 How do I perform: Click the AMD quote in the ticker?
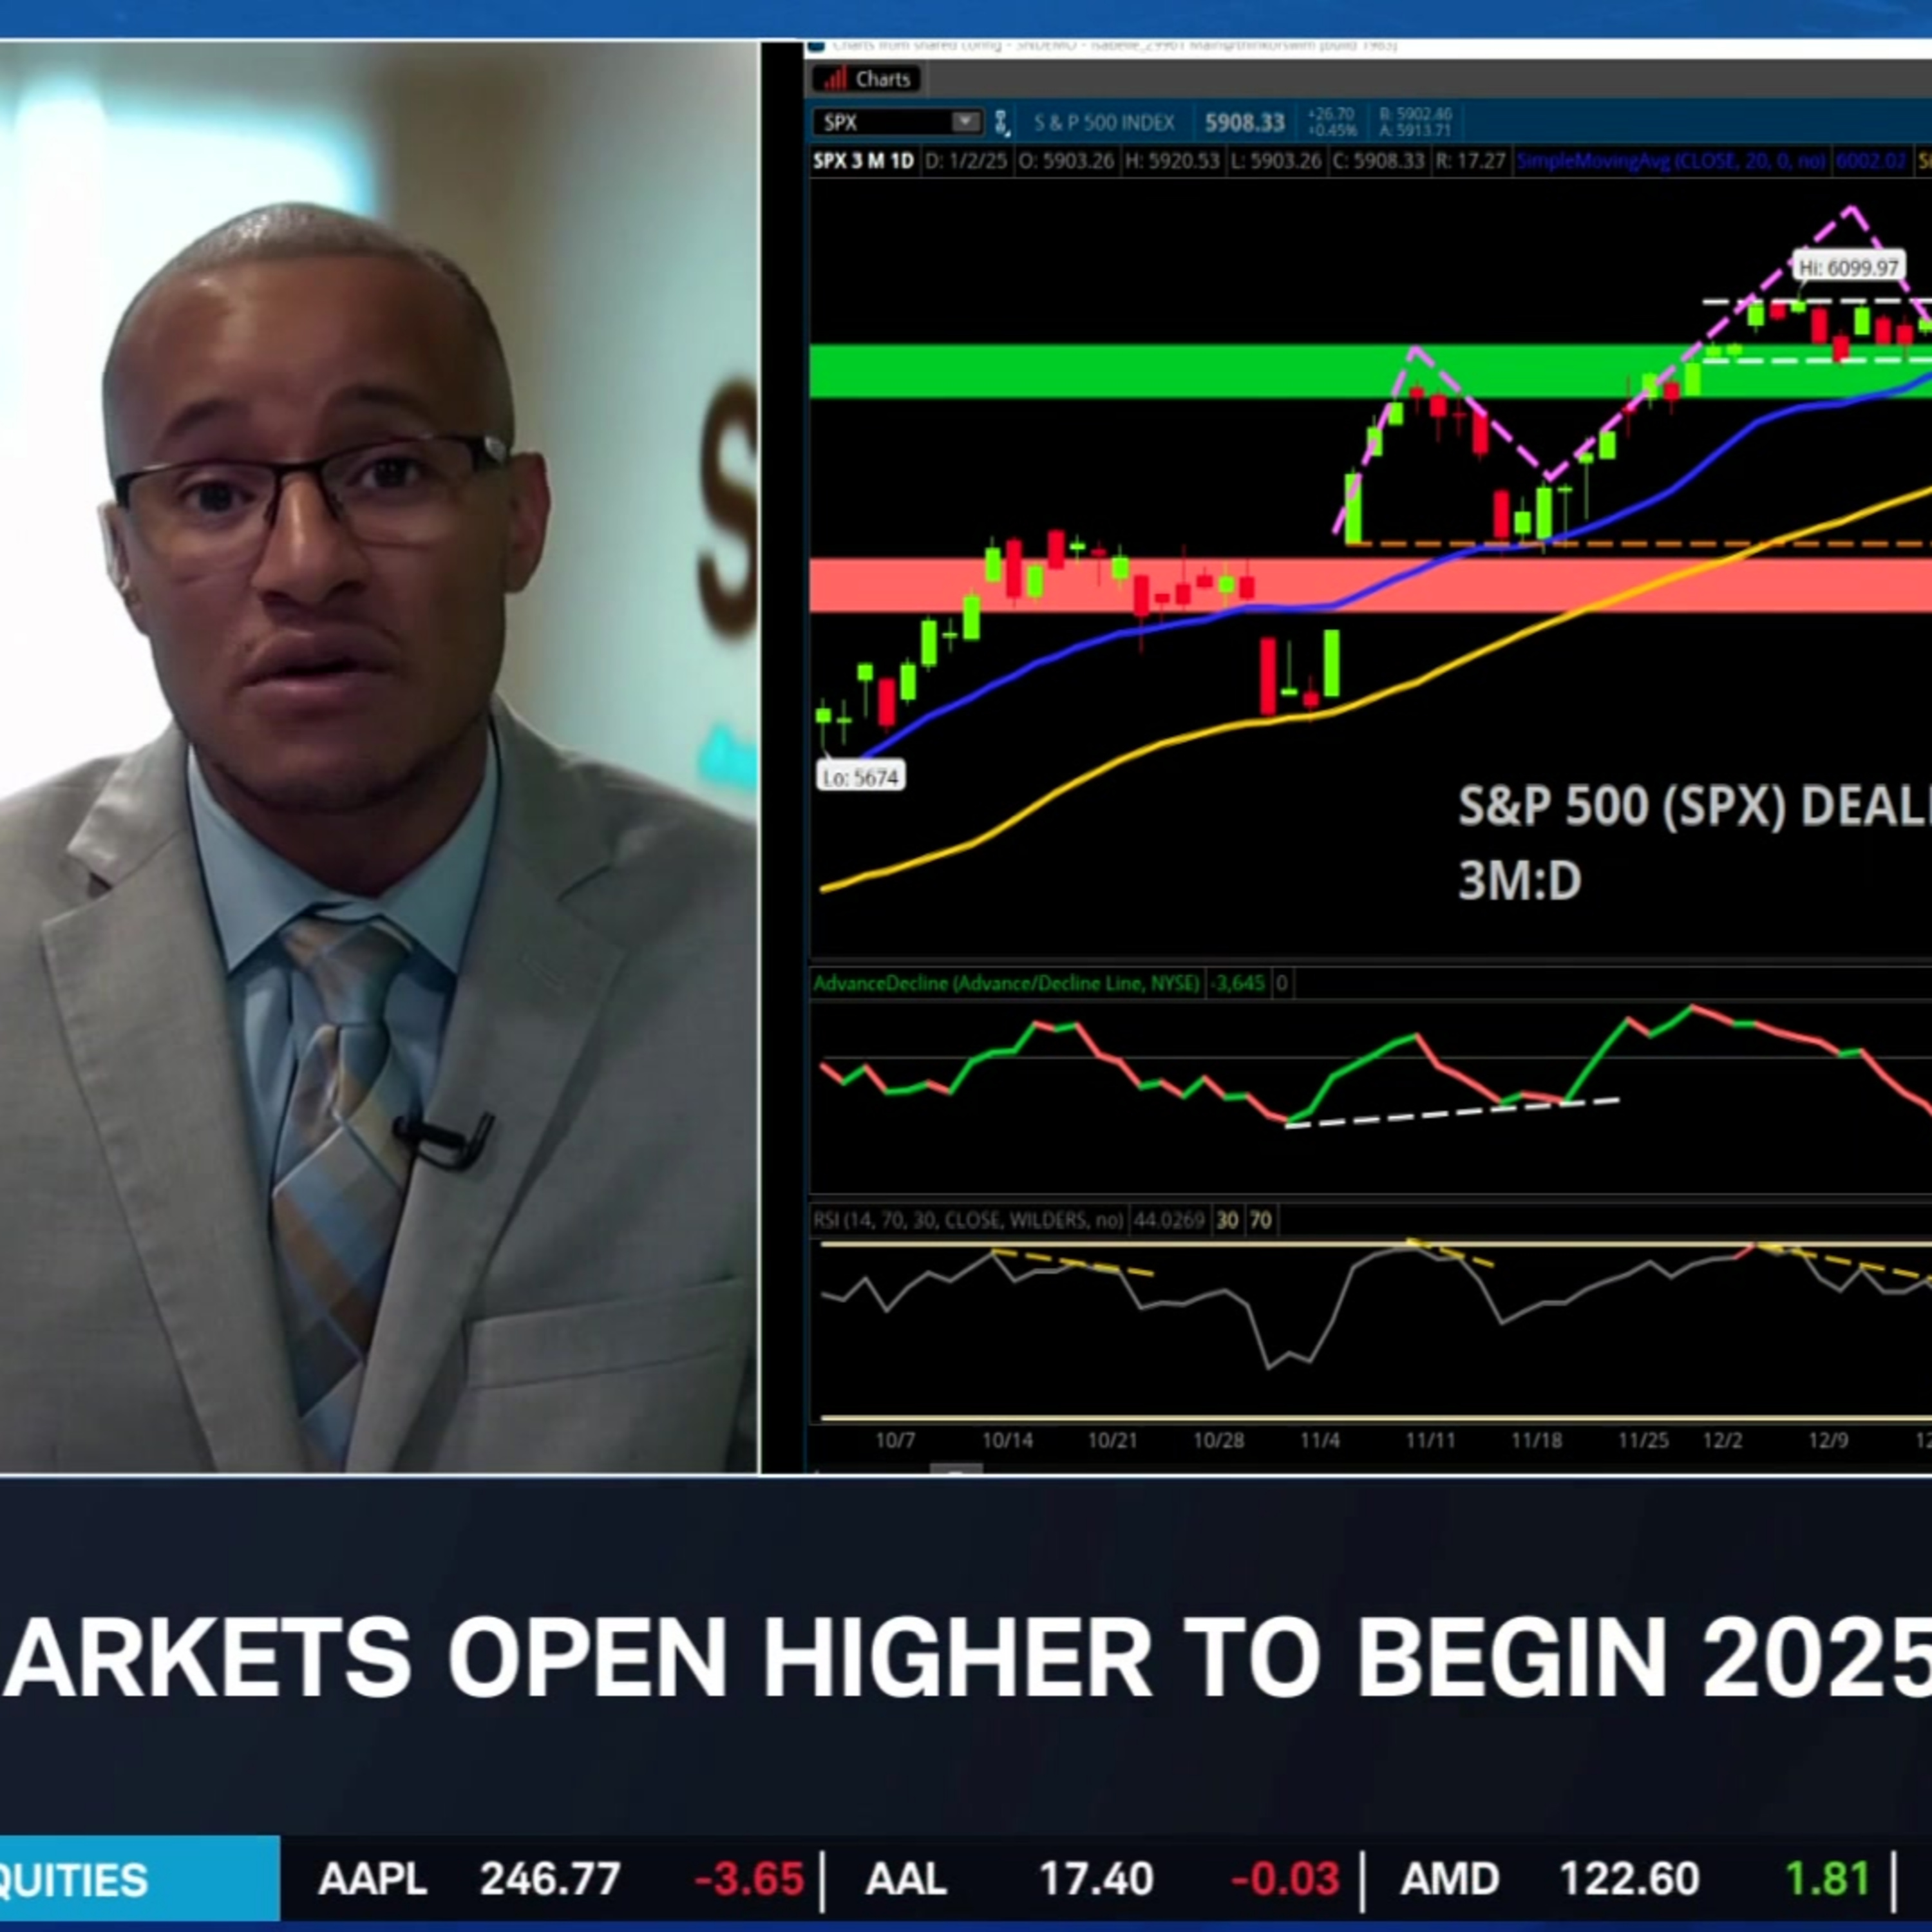1449,1879
